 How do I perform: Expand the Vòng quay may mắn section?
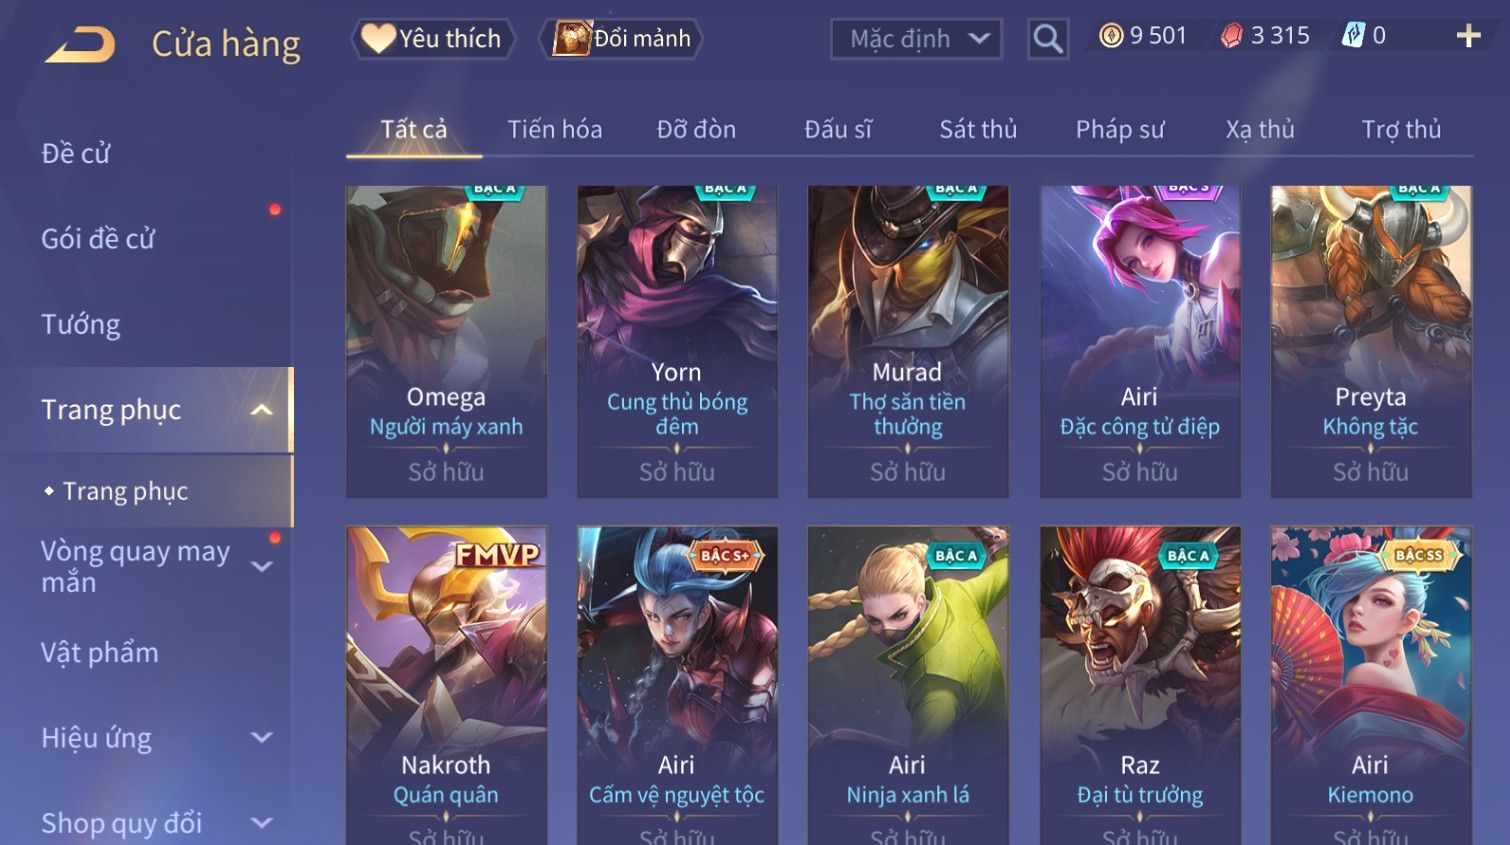coord(262,567)
